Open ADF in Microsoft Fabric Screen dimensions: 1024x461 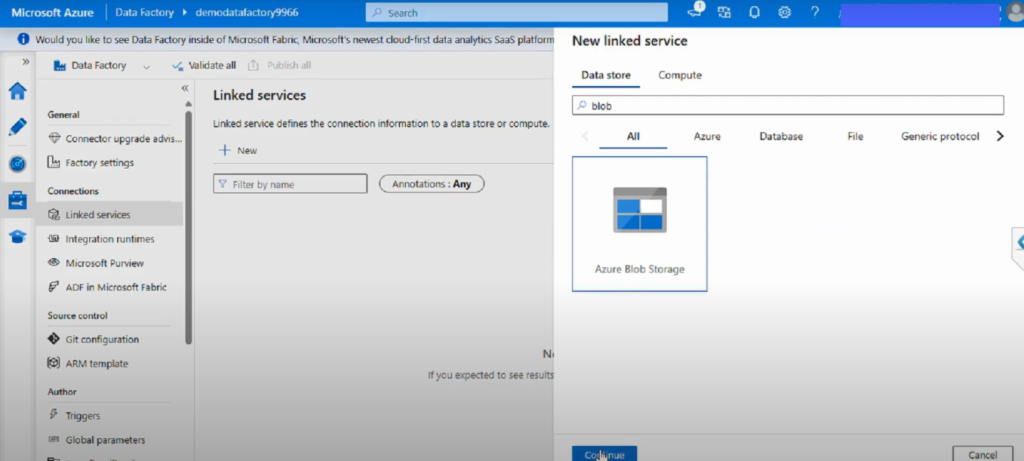[108, 287]
